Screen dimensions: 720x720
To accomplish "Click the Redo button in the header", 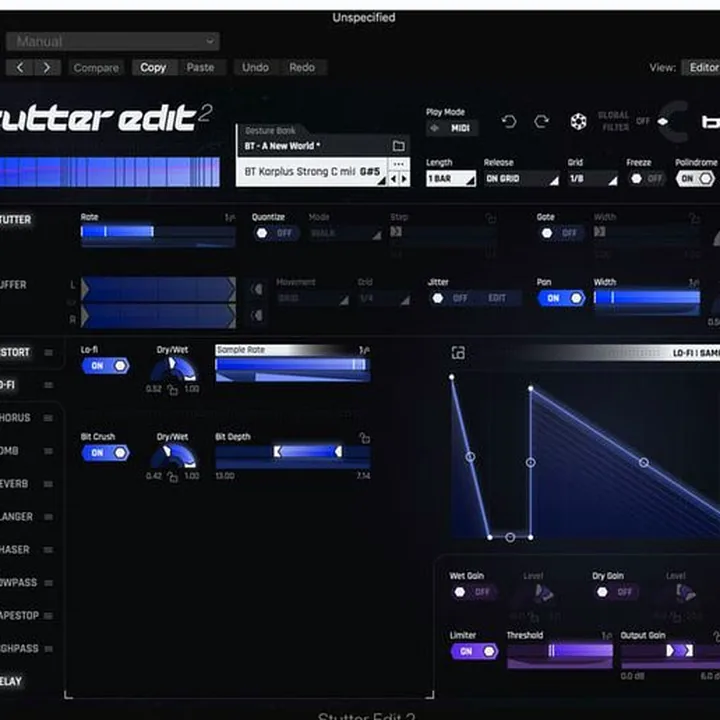I will pyautogui.click(x=302, y=68).
